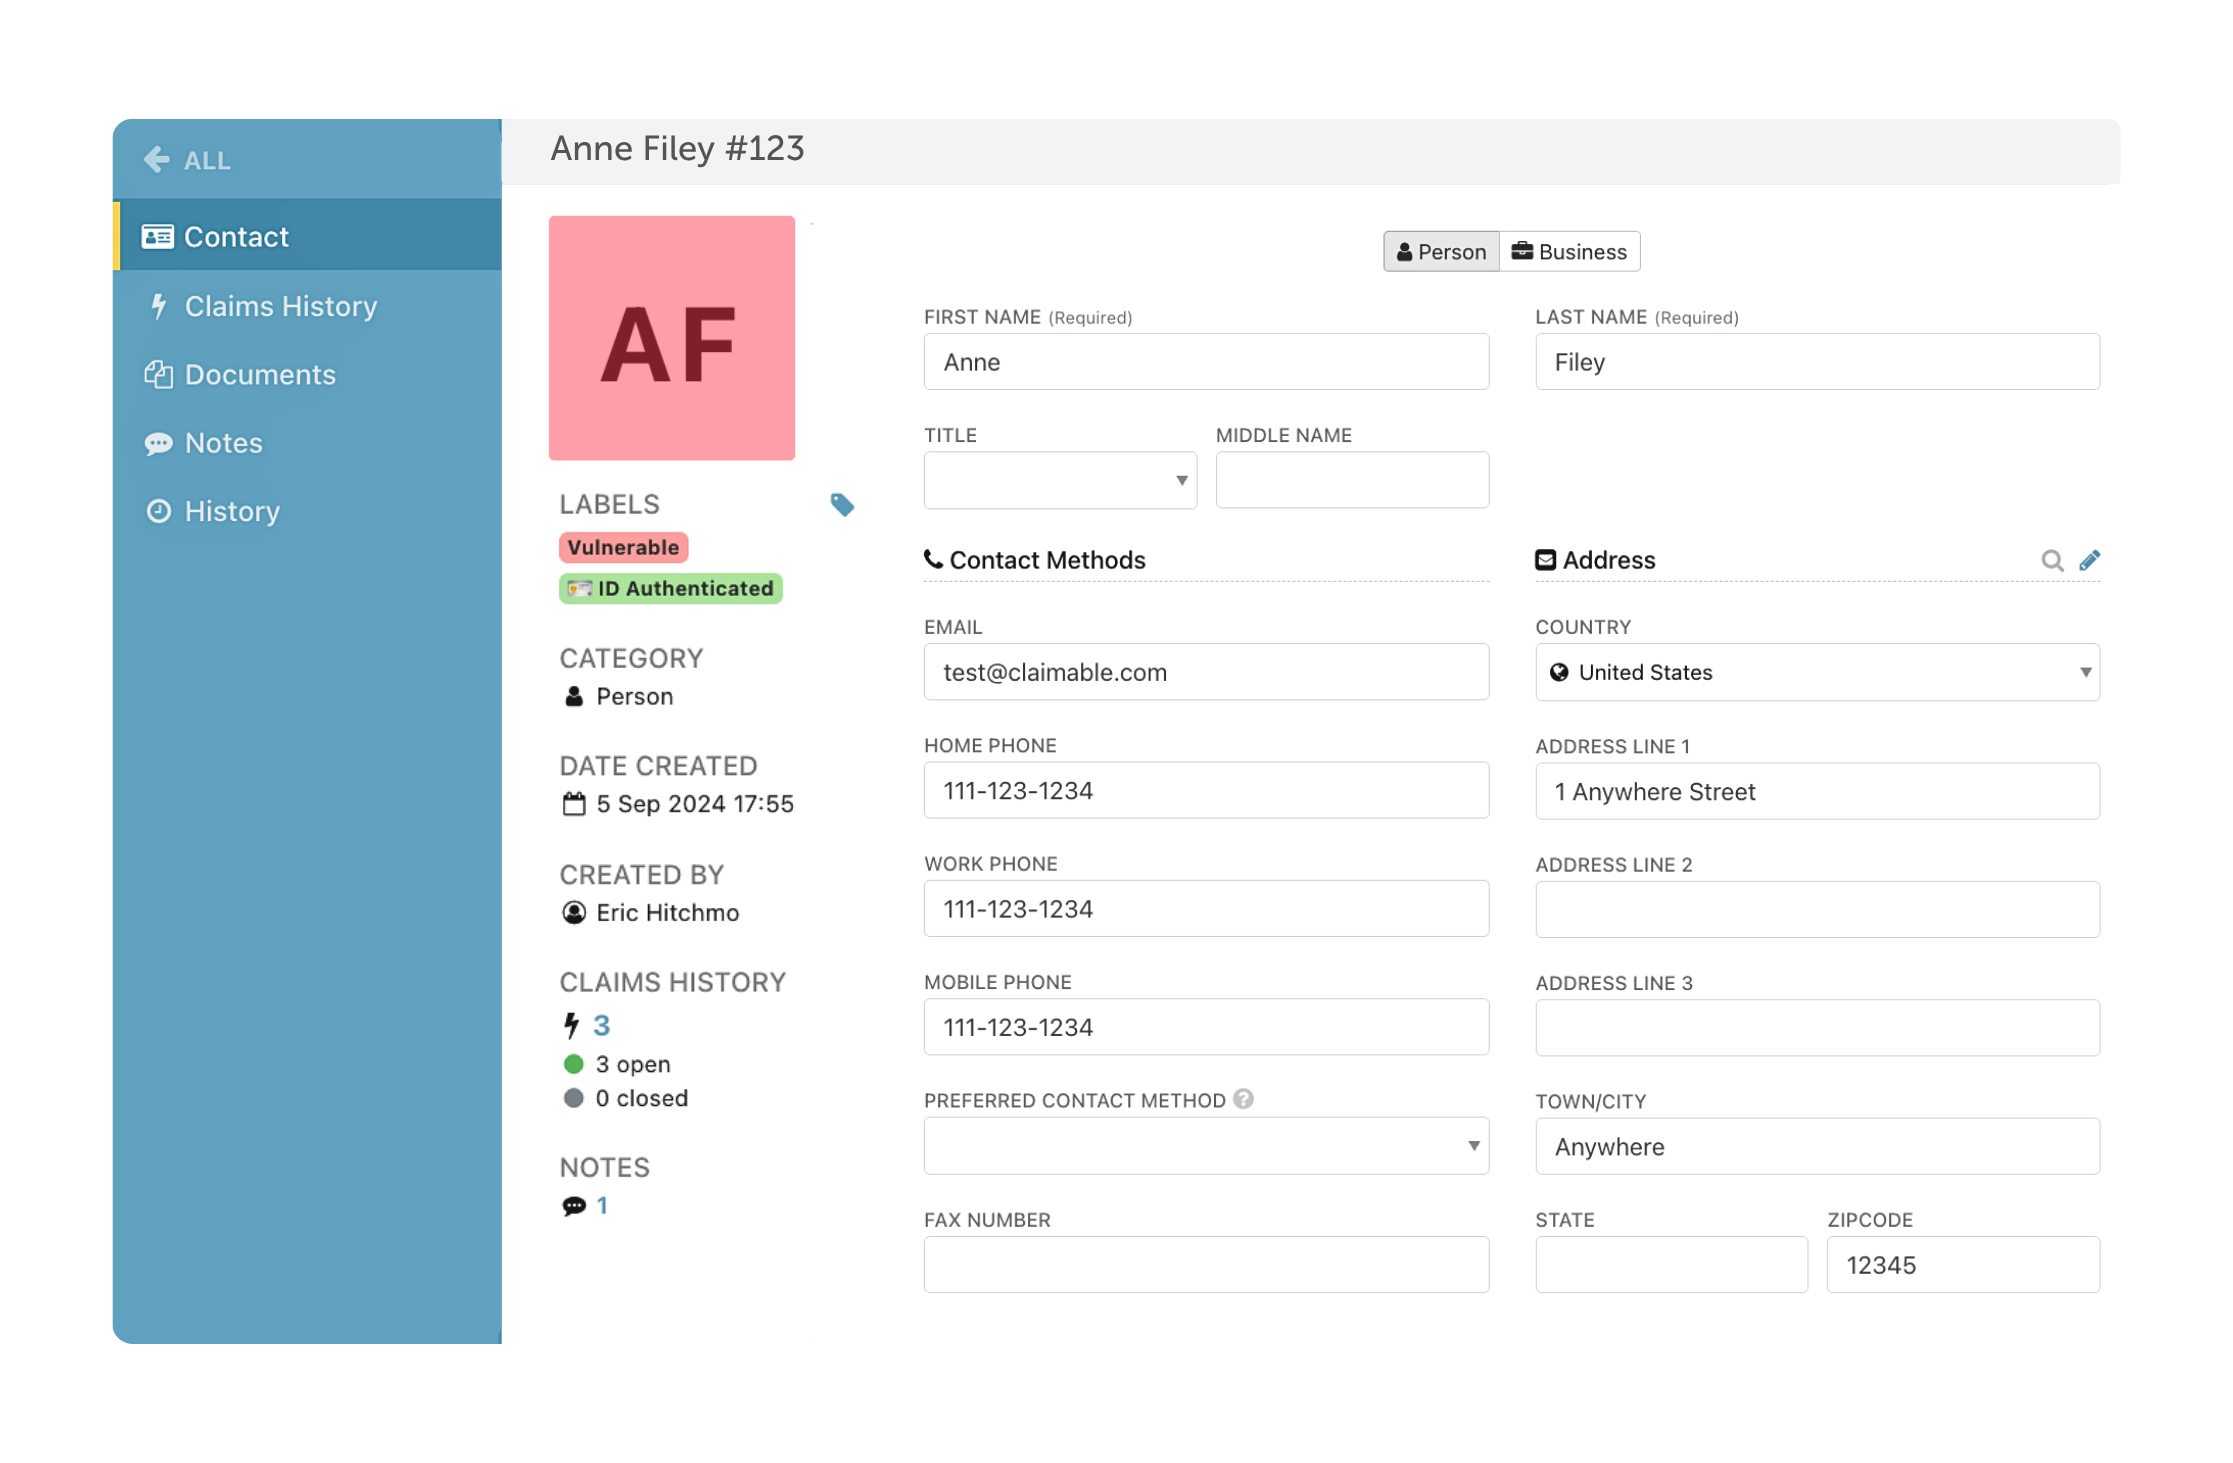
Task: Click the Work Phone field
Action: [1206, 909]
